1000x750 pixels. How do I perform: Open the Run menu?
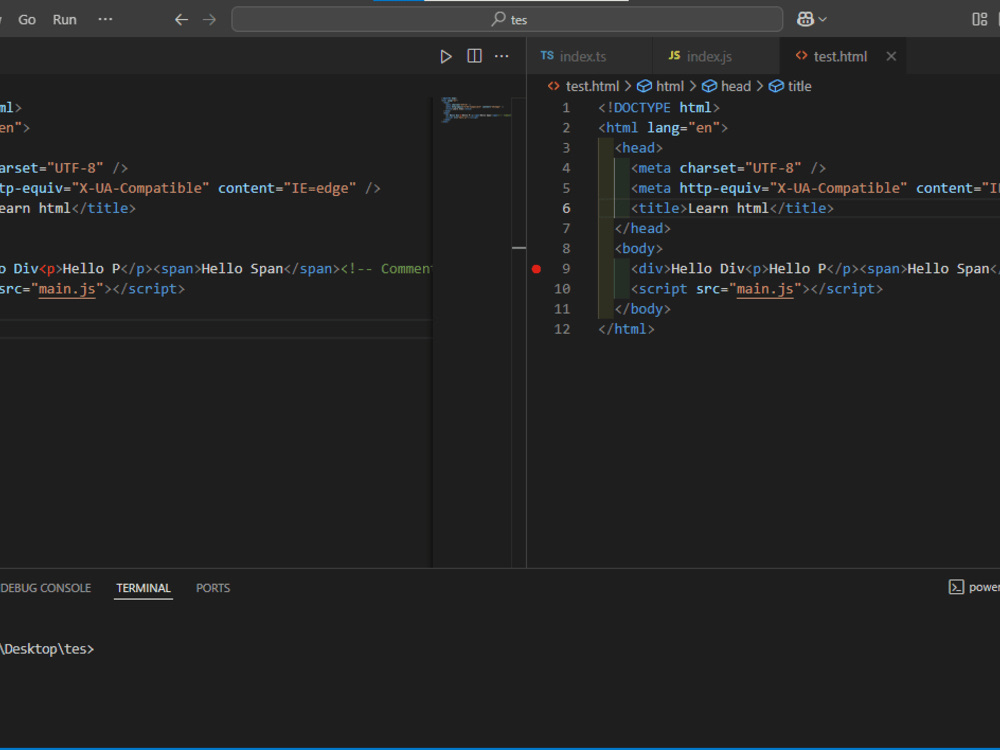(64, 20)
